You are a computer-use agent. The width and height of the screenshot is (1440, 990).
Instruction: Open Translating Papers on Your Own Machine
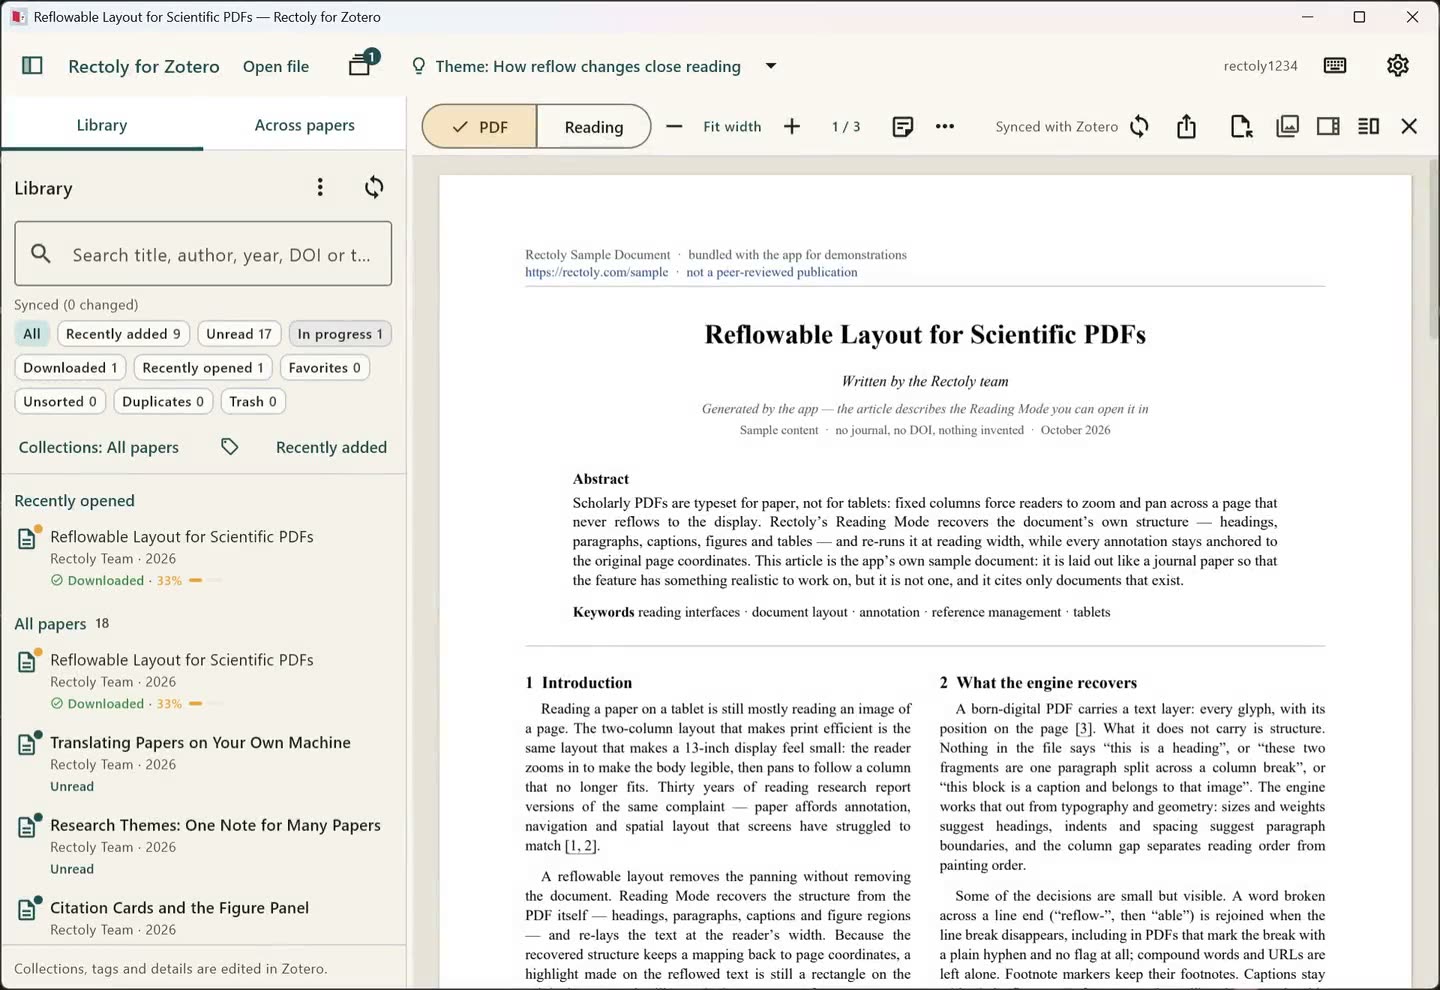click(203, 764)
